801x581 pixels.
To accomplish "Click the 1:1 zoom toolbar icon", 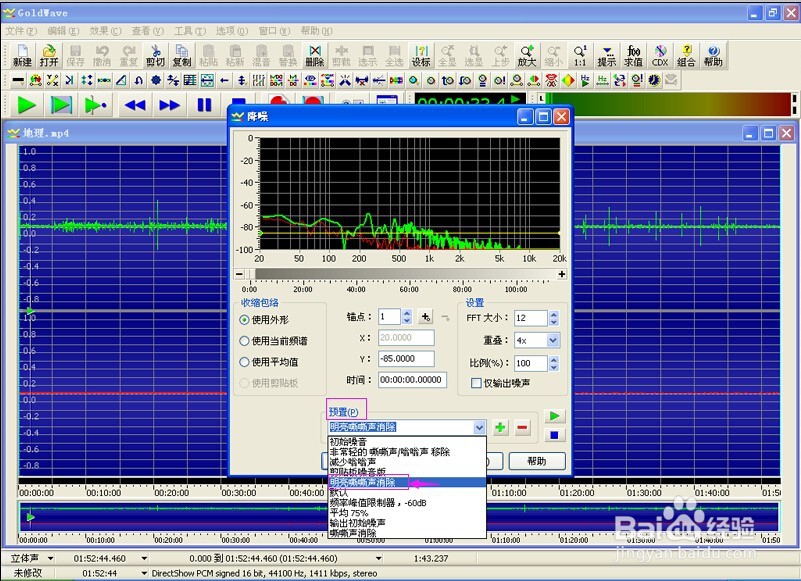I will [580, 55].
